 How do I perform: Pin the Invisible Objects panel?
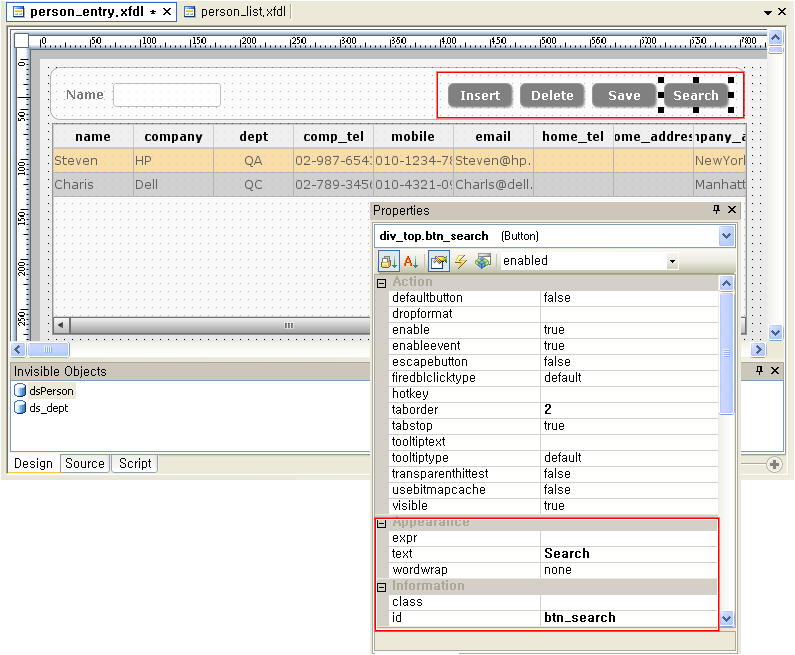tap(759, 371)
